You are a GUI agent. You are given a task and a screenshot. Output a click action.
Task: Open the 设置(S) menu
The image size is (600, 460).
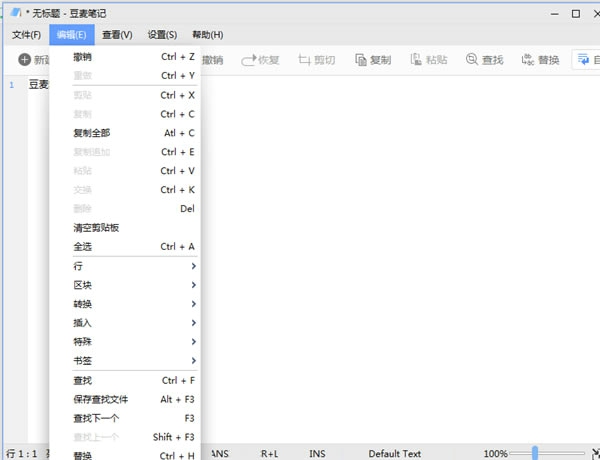click(x=162, y=35)
